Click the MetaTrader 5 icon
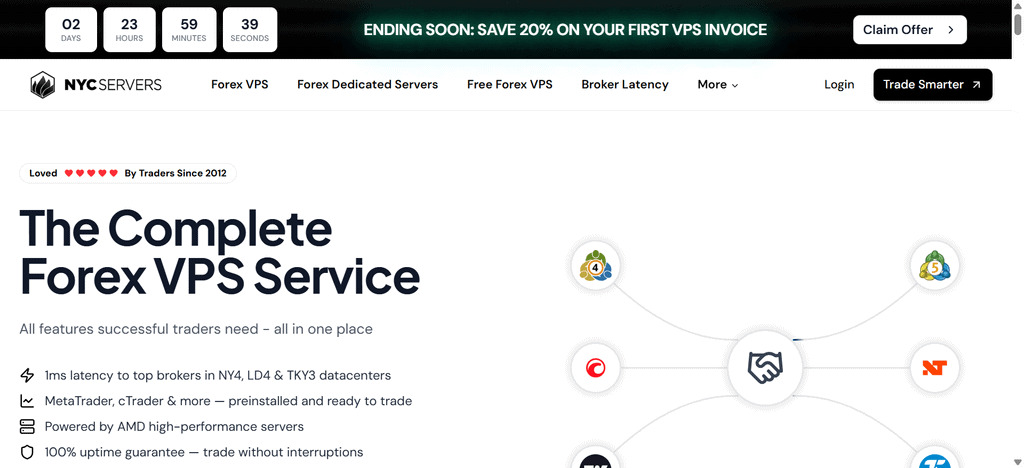This screenshot has width=1024, height=468. (935, 266)
